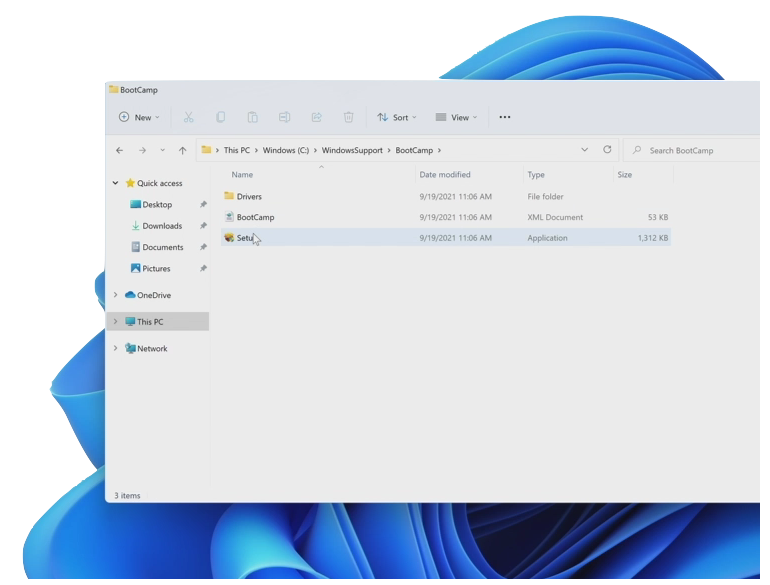Open Documents in Quick access
The width and height of the screenshot is (770, 585).
point(163,247)
